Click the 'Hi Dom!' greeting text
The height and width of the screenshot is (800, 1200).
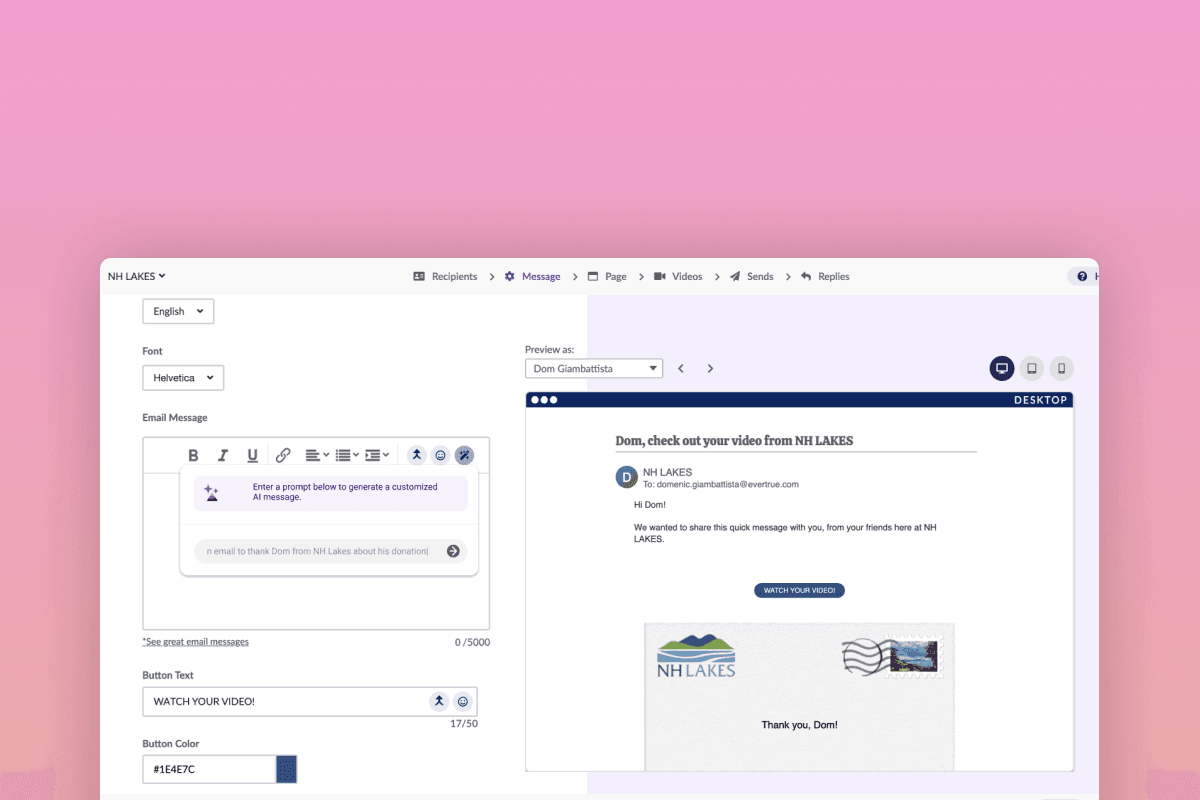tap(650, 505)
